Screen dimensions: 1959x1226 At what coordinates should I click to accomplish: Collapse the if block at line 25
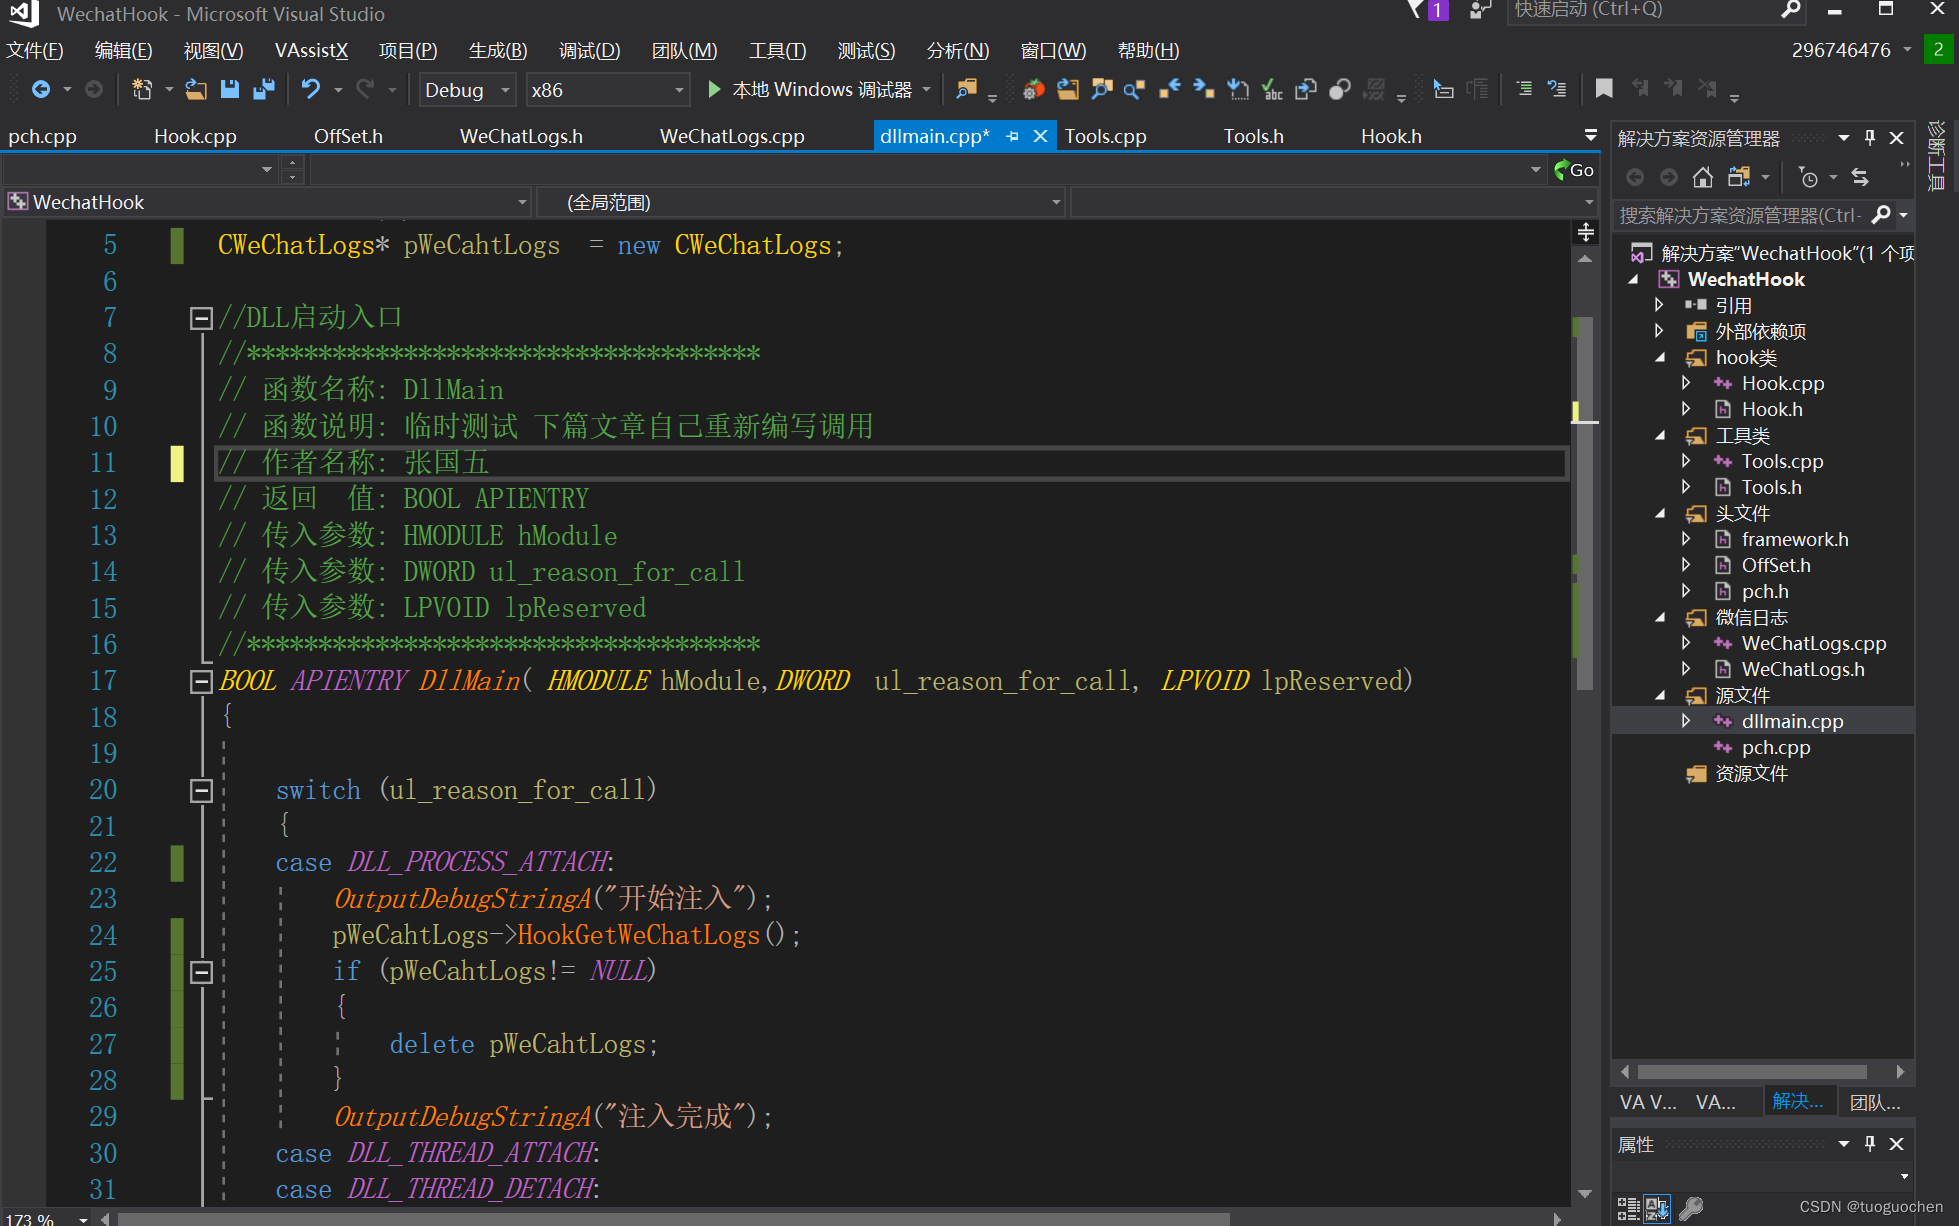point(201,972)
